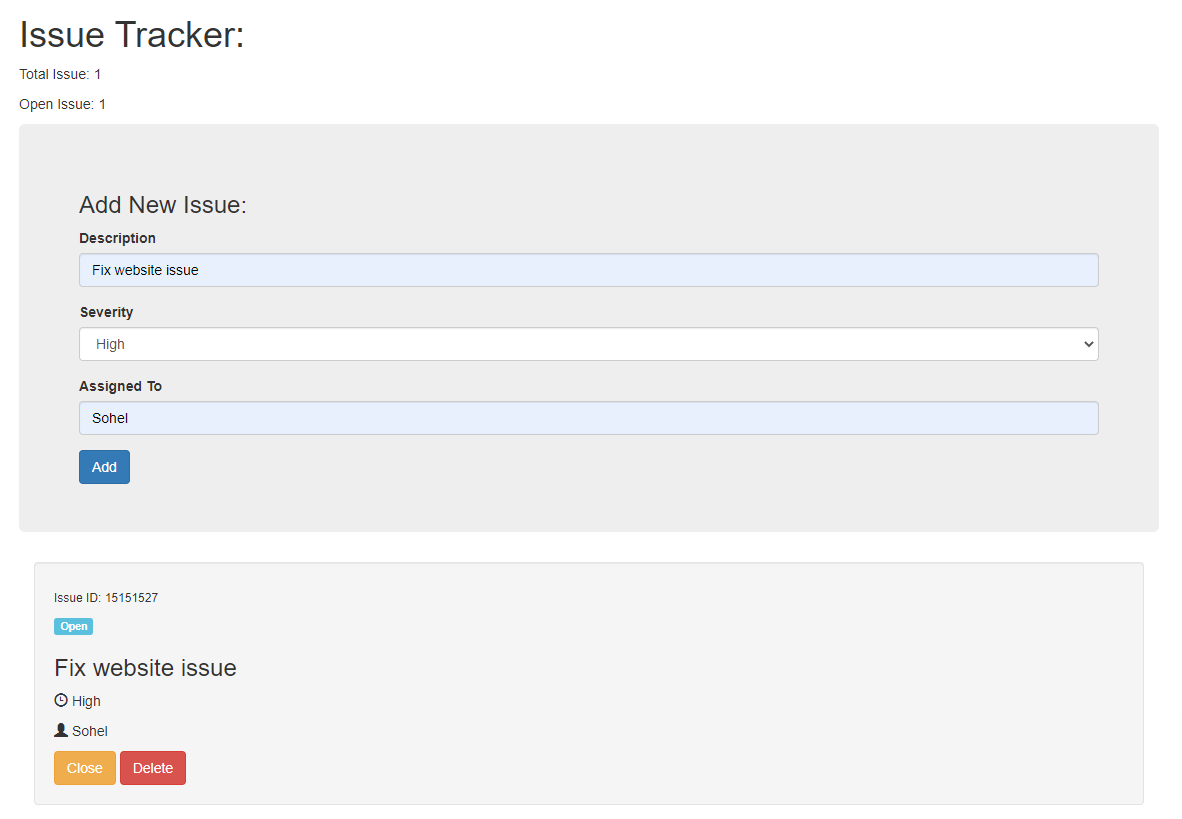Click the Sohel assignee name in card
This screenshot has height=819, width=1182.
click(x=90, y=731)
